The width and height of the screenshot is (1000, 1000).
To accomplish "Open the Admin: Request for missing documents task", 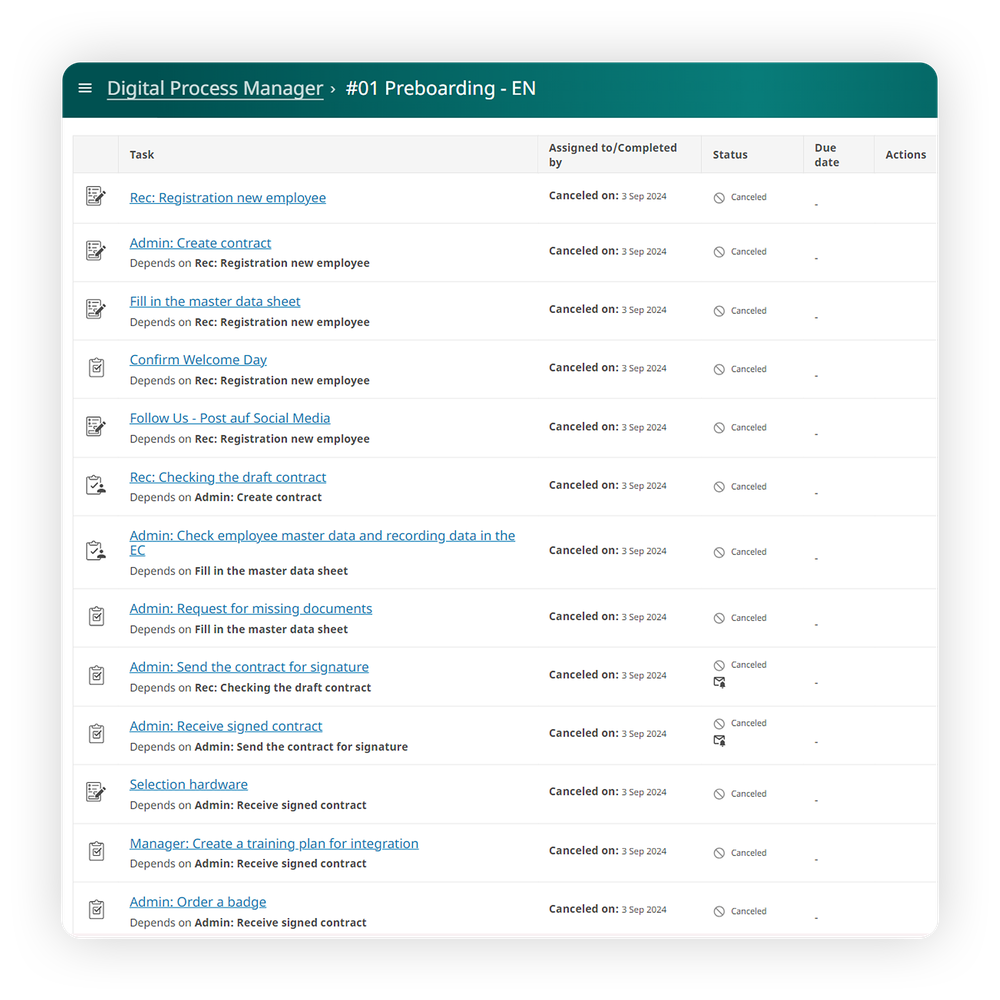I will [250, 608].
